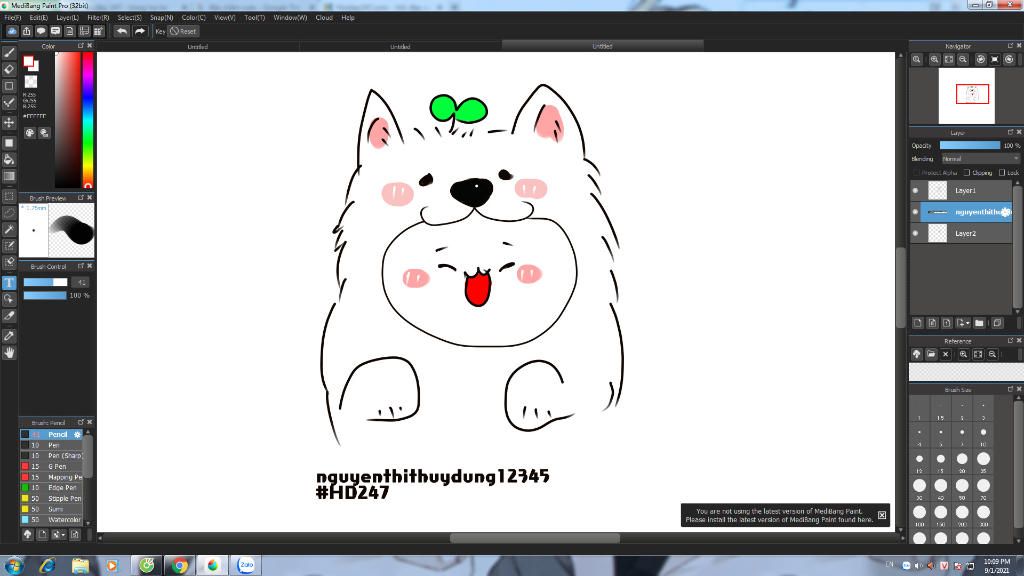Click the cloud icon in the top toolbar
Screen dimensions: 1024x576
click(12, 31)
